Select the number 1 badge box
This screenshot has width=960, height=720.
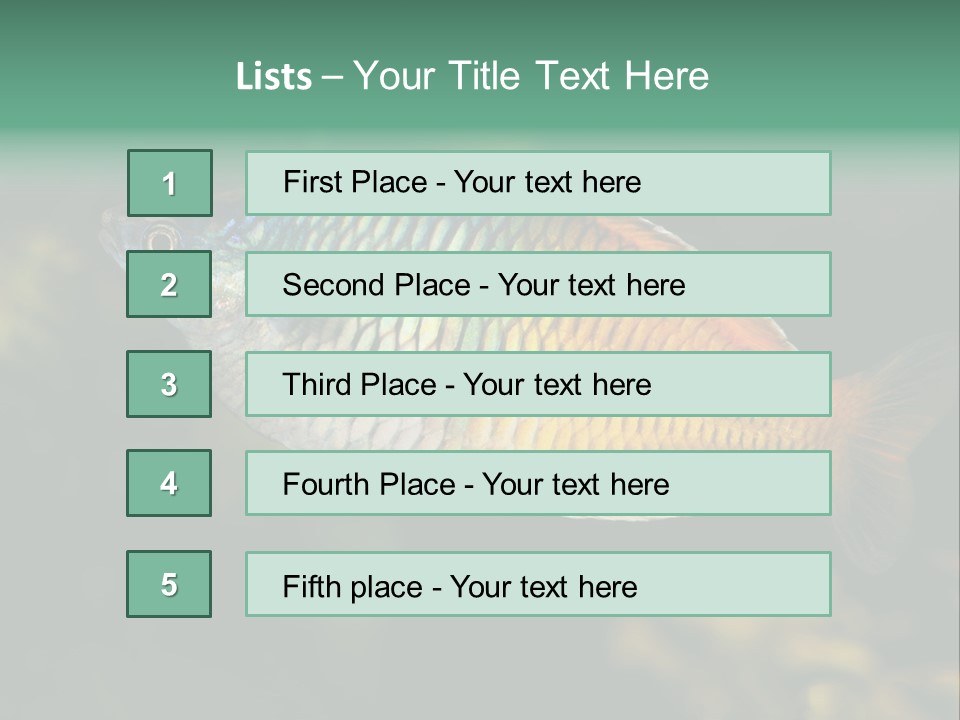[170, 183]
